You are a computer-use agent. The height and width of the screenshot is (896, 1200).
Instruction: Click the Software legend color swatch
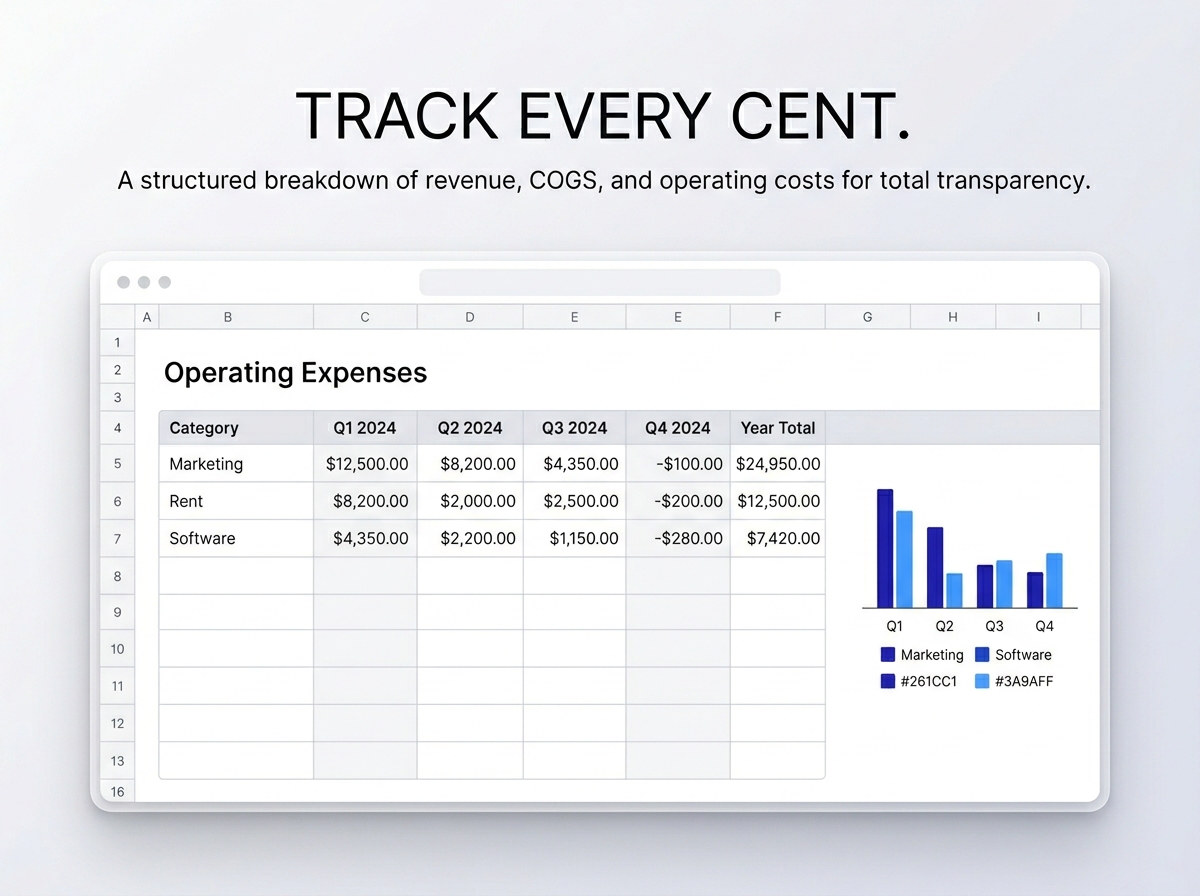[982, 655]
